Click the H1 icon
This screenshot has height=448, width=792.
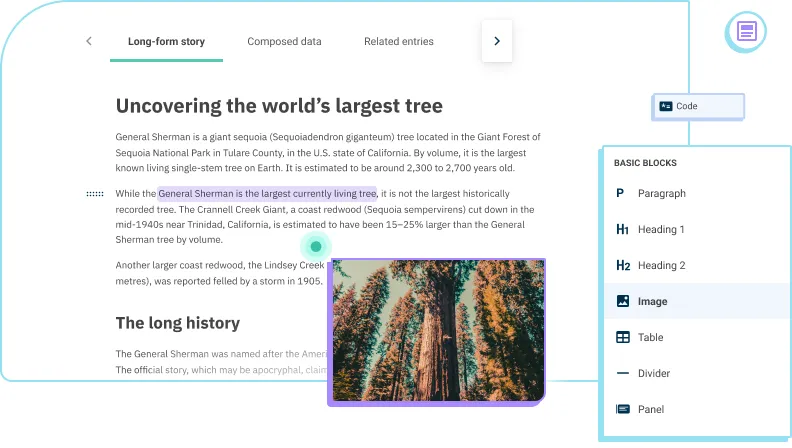click(622, 229)
